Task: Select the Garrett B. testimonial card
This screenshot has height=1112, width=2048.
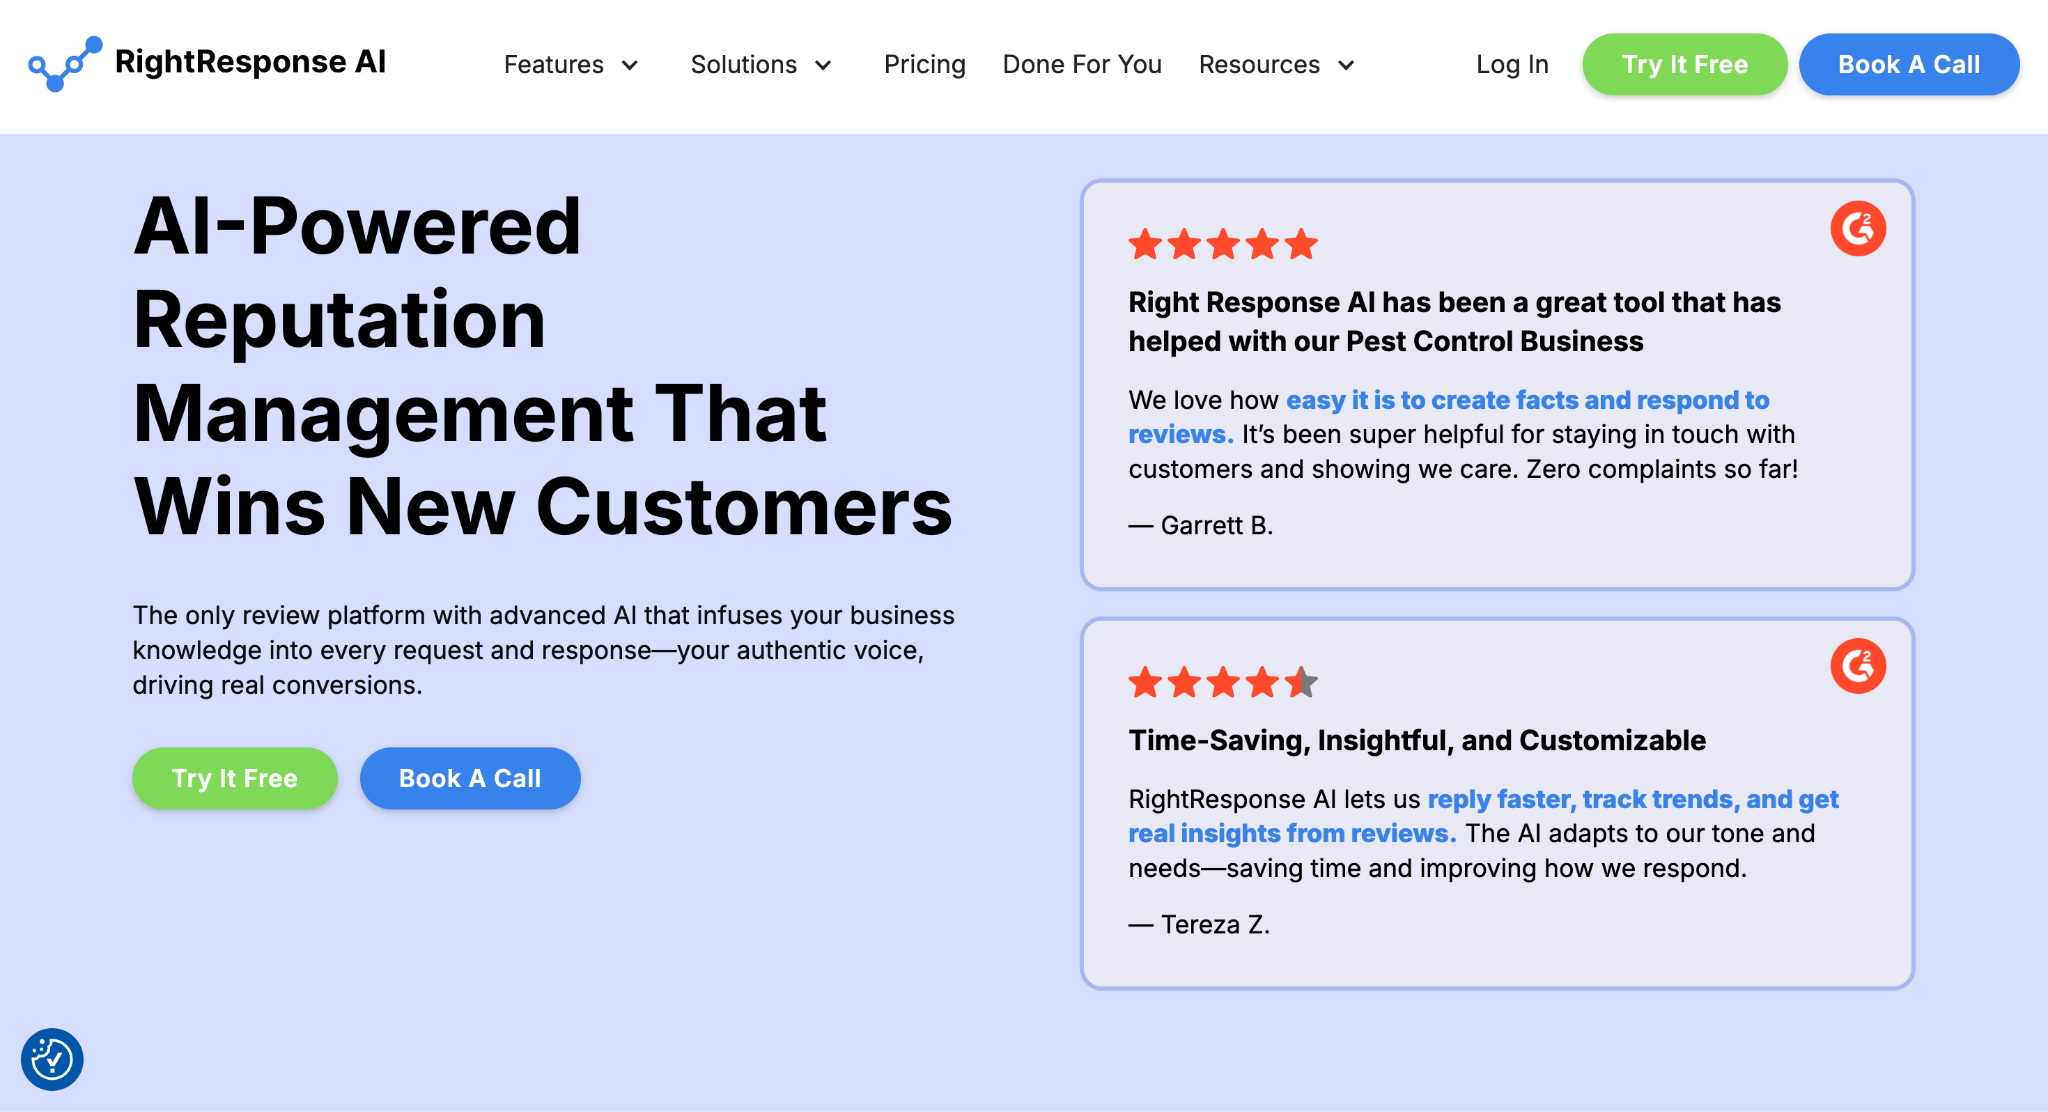Action: (x=1497, y=385)
